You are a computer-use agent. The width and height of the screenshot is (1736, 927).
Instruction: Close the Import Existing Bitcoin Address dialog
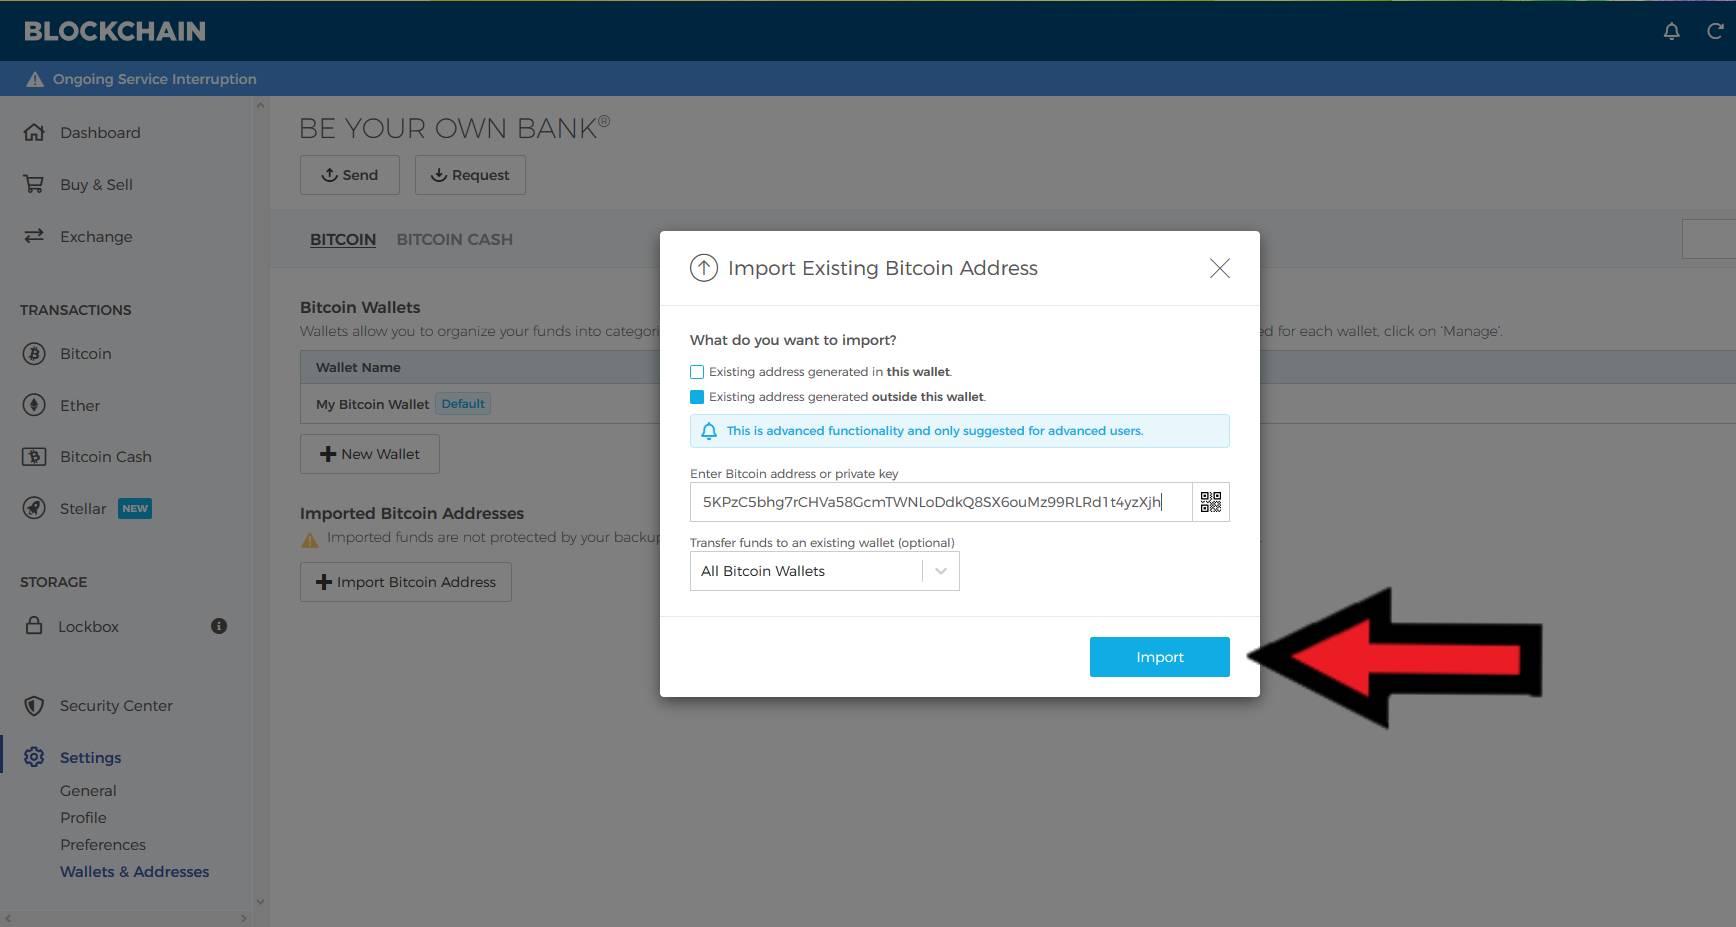click(x=1220, y=268)
